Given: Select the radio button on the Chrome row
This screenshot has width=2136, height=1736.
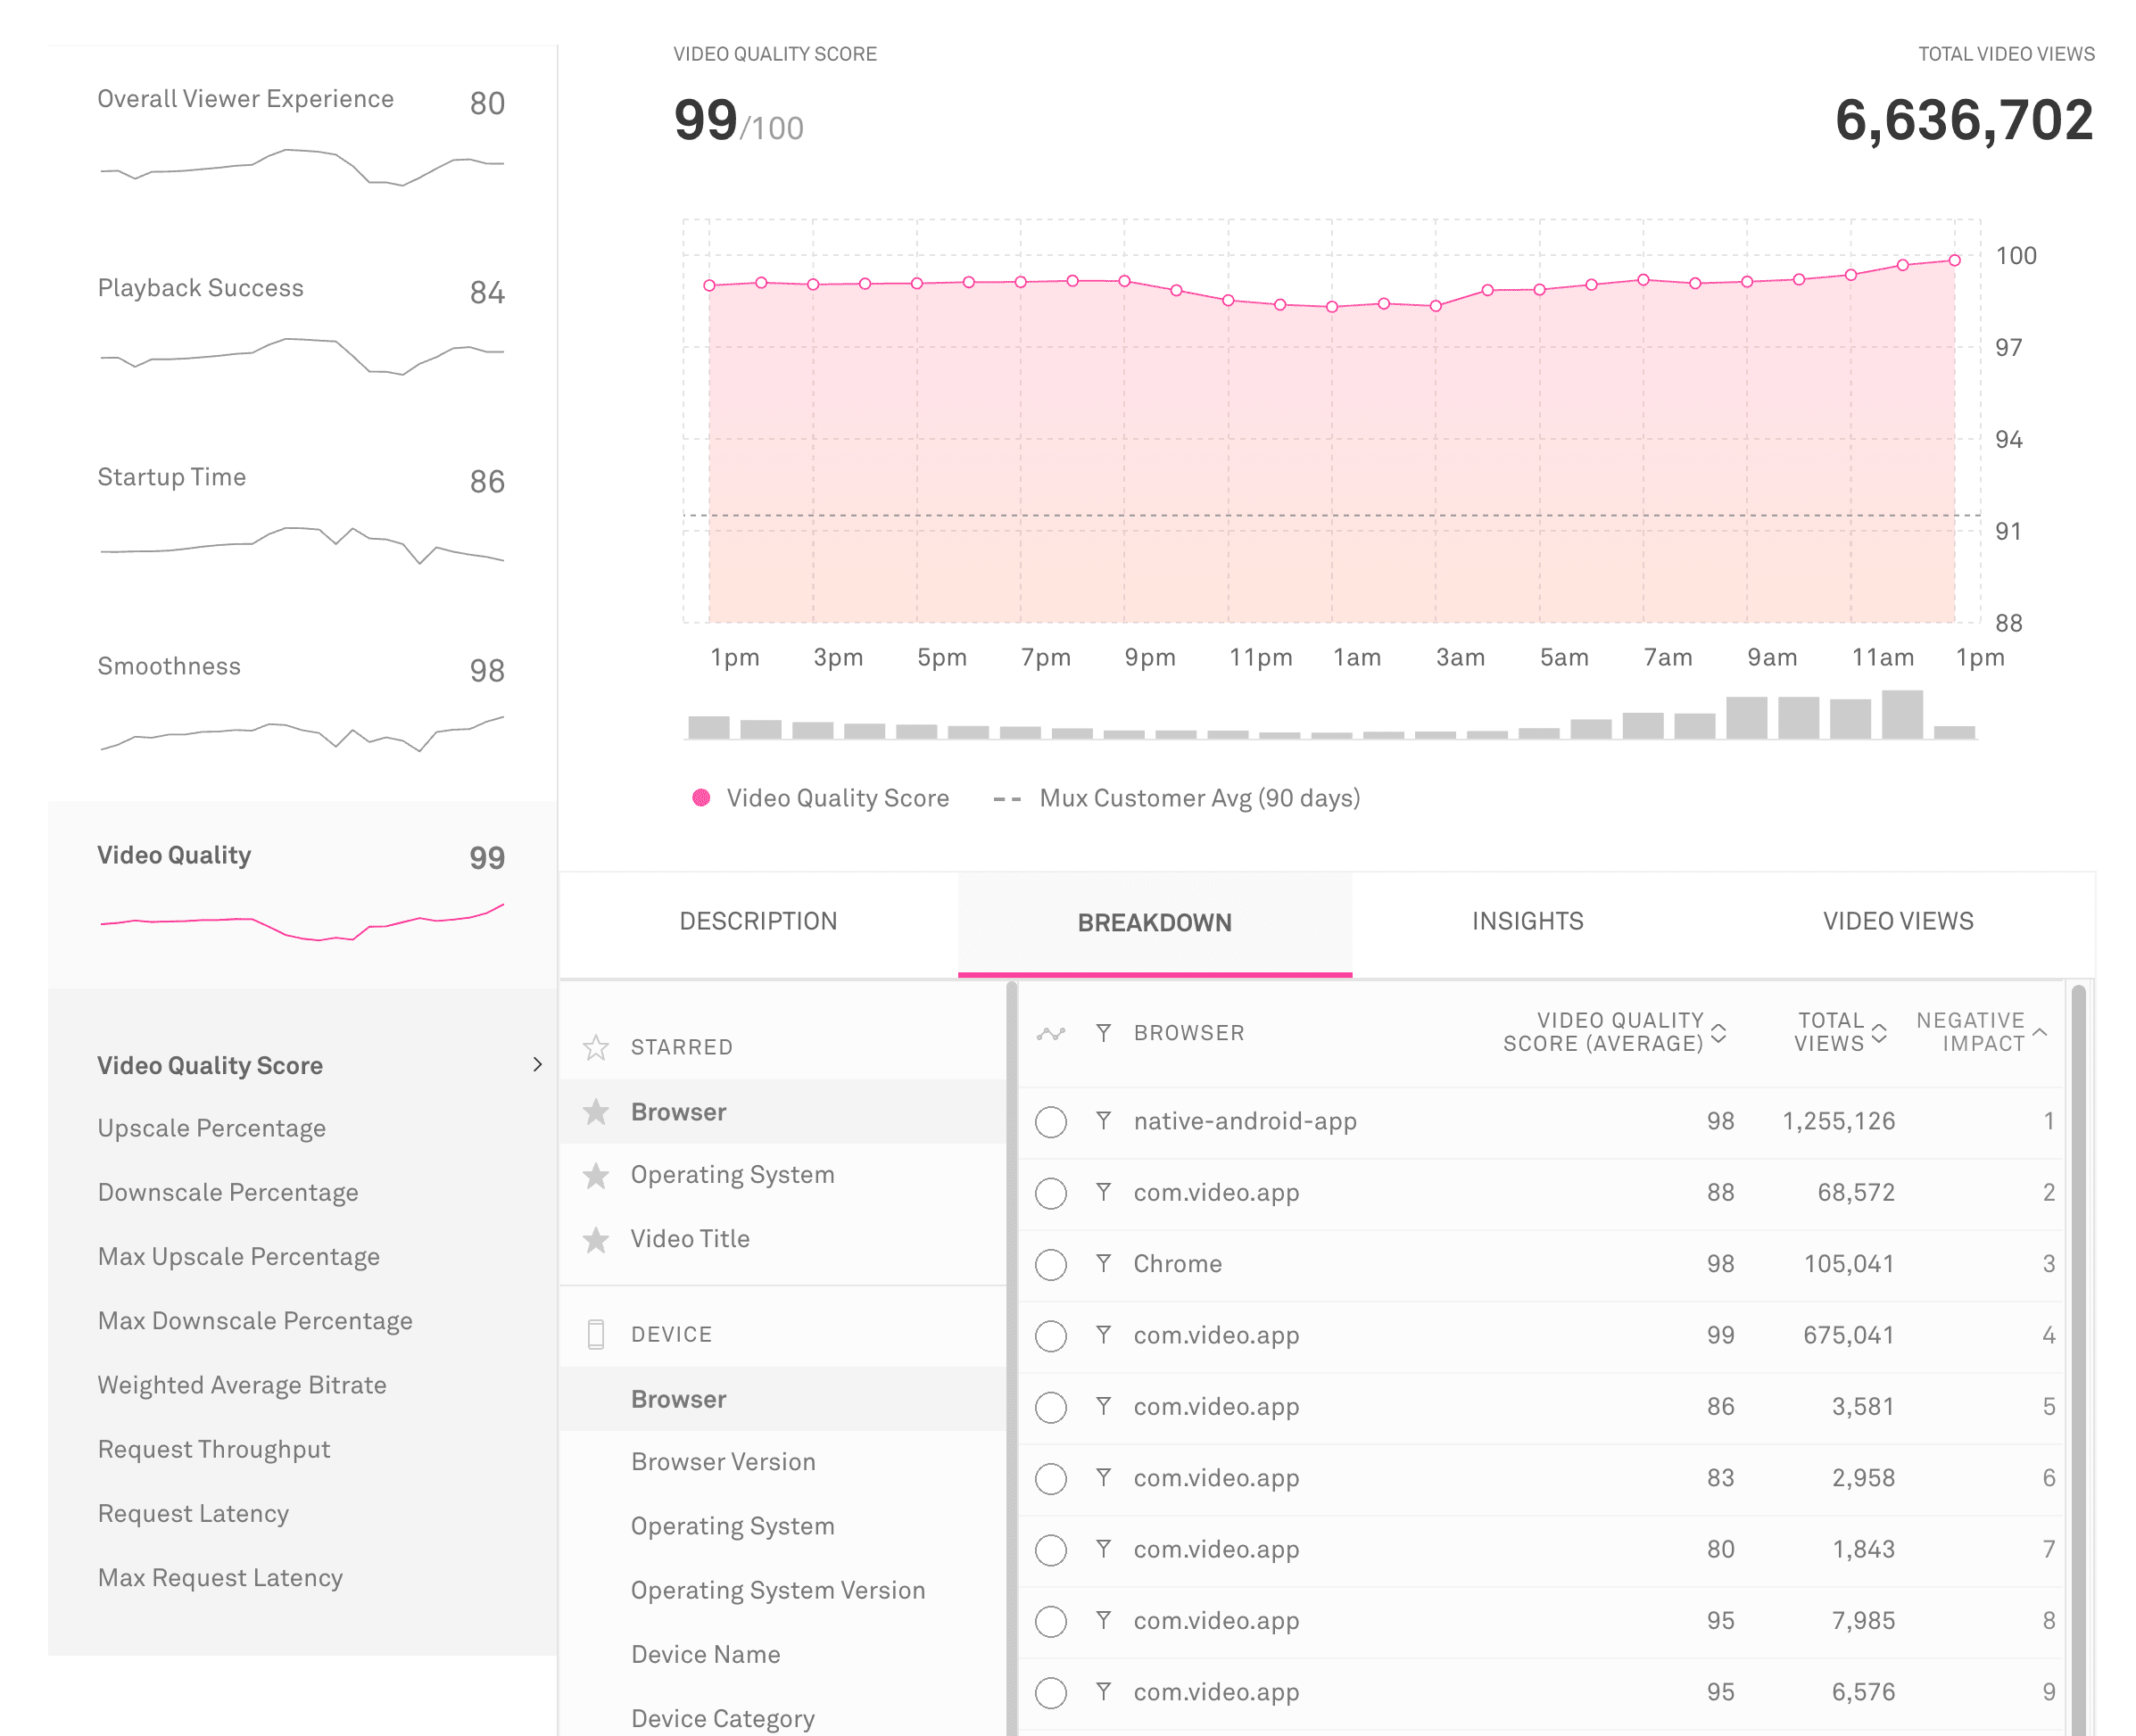Looking at the screenshot, I should [x=1051, y=1264].
